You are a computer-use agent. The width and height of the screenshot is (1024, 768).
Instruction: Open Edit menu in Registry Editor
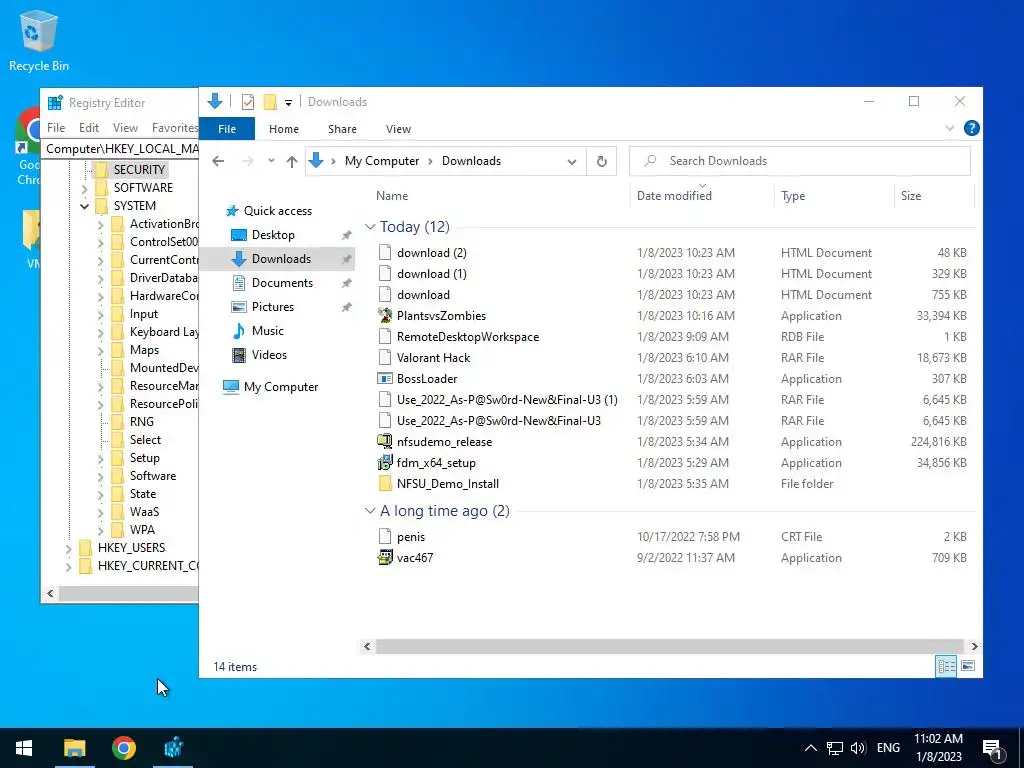click(89, 128)
